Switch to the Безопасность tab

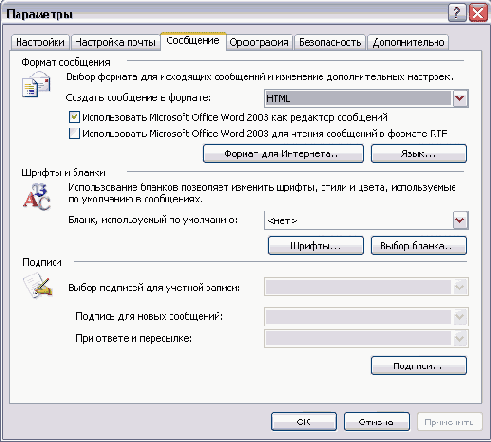pyautogui.click(x=330, y=42)
